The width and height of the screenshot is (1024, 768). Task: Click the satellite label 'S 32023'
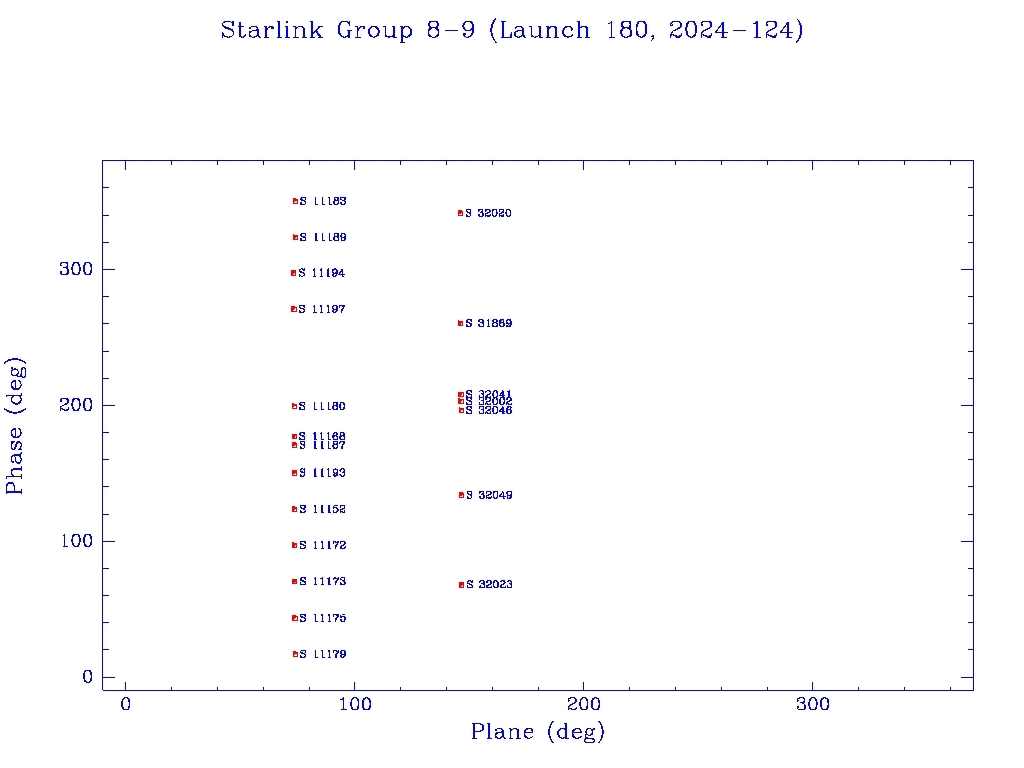tap(489, 584)
